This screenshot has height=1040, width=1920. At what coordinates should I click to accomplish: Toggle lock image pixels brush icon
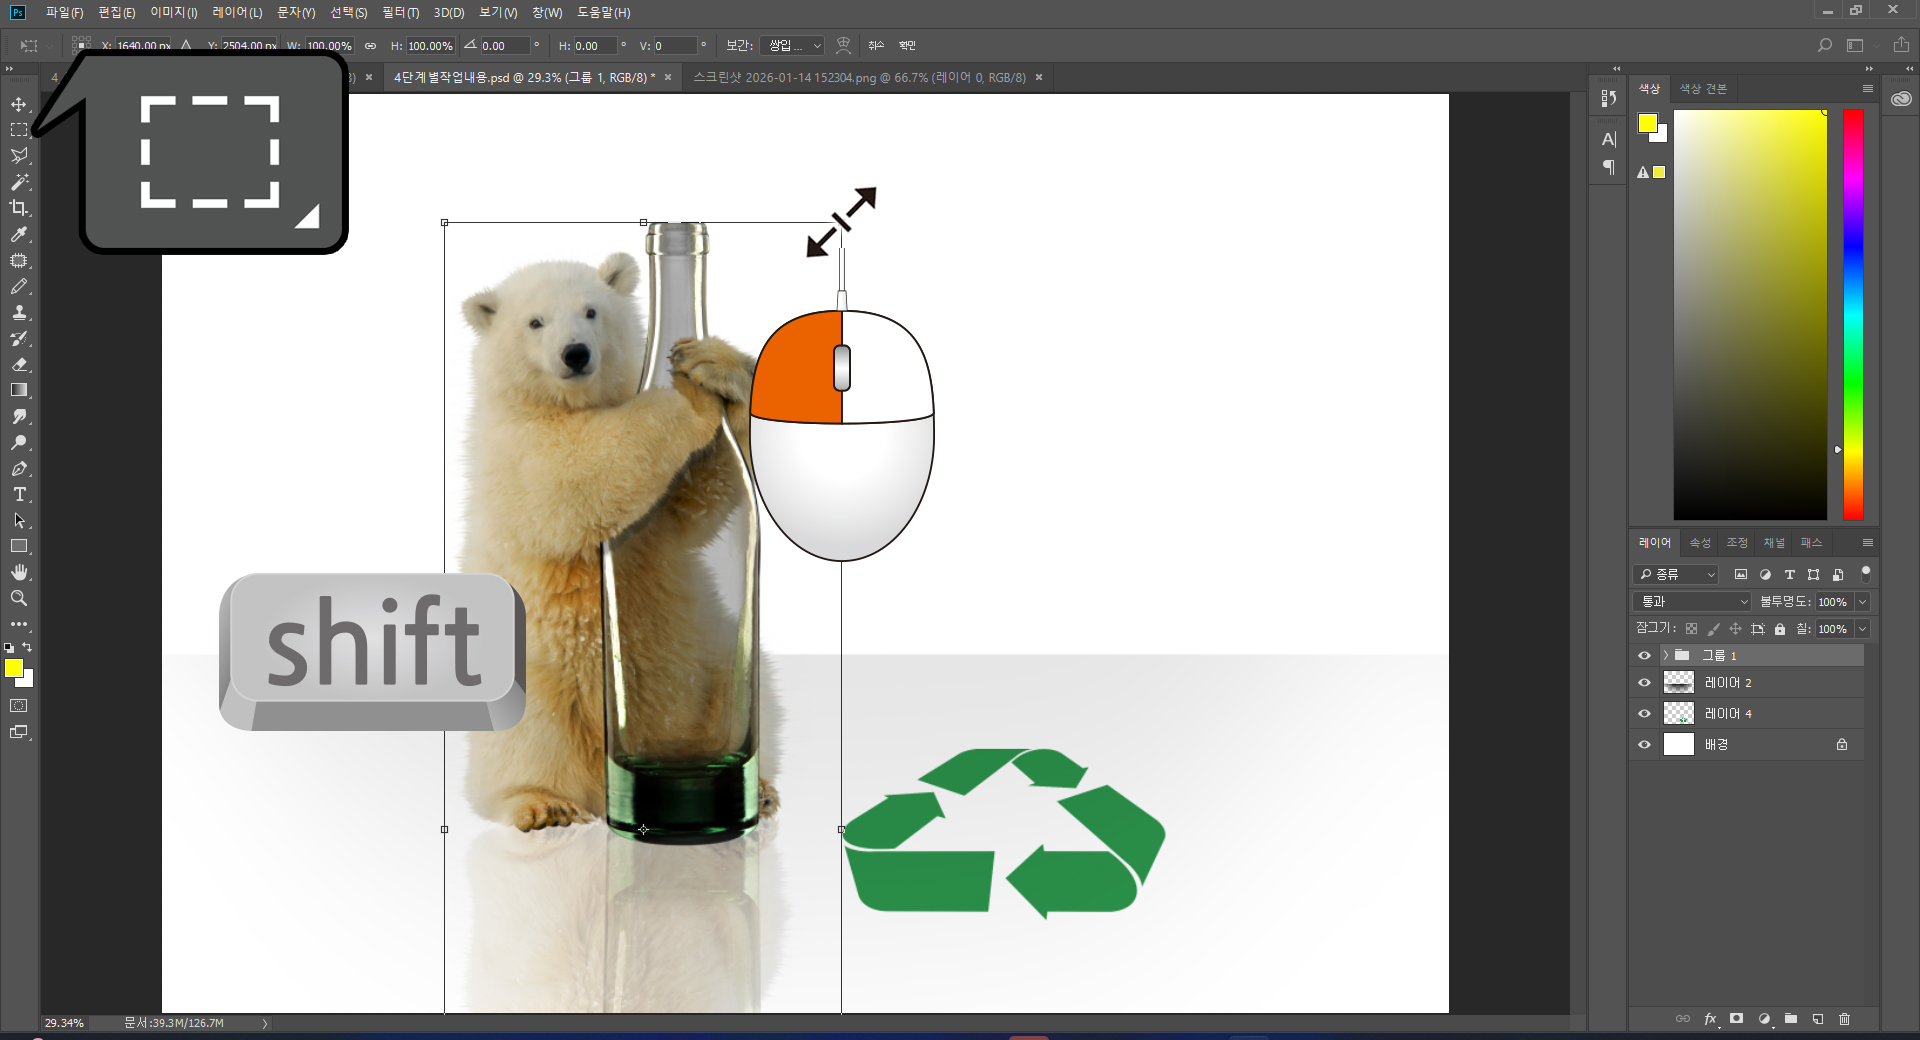point(1713,629)
